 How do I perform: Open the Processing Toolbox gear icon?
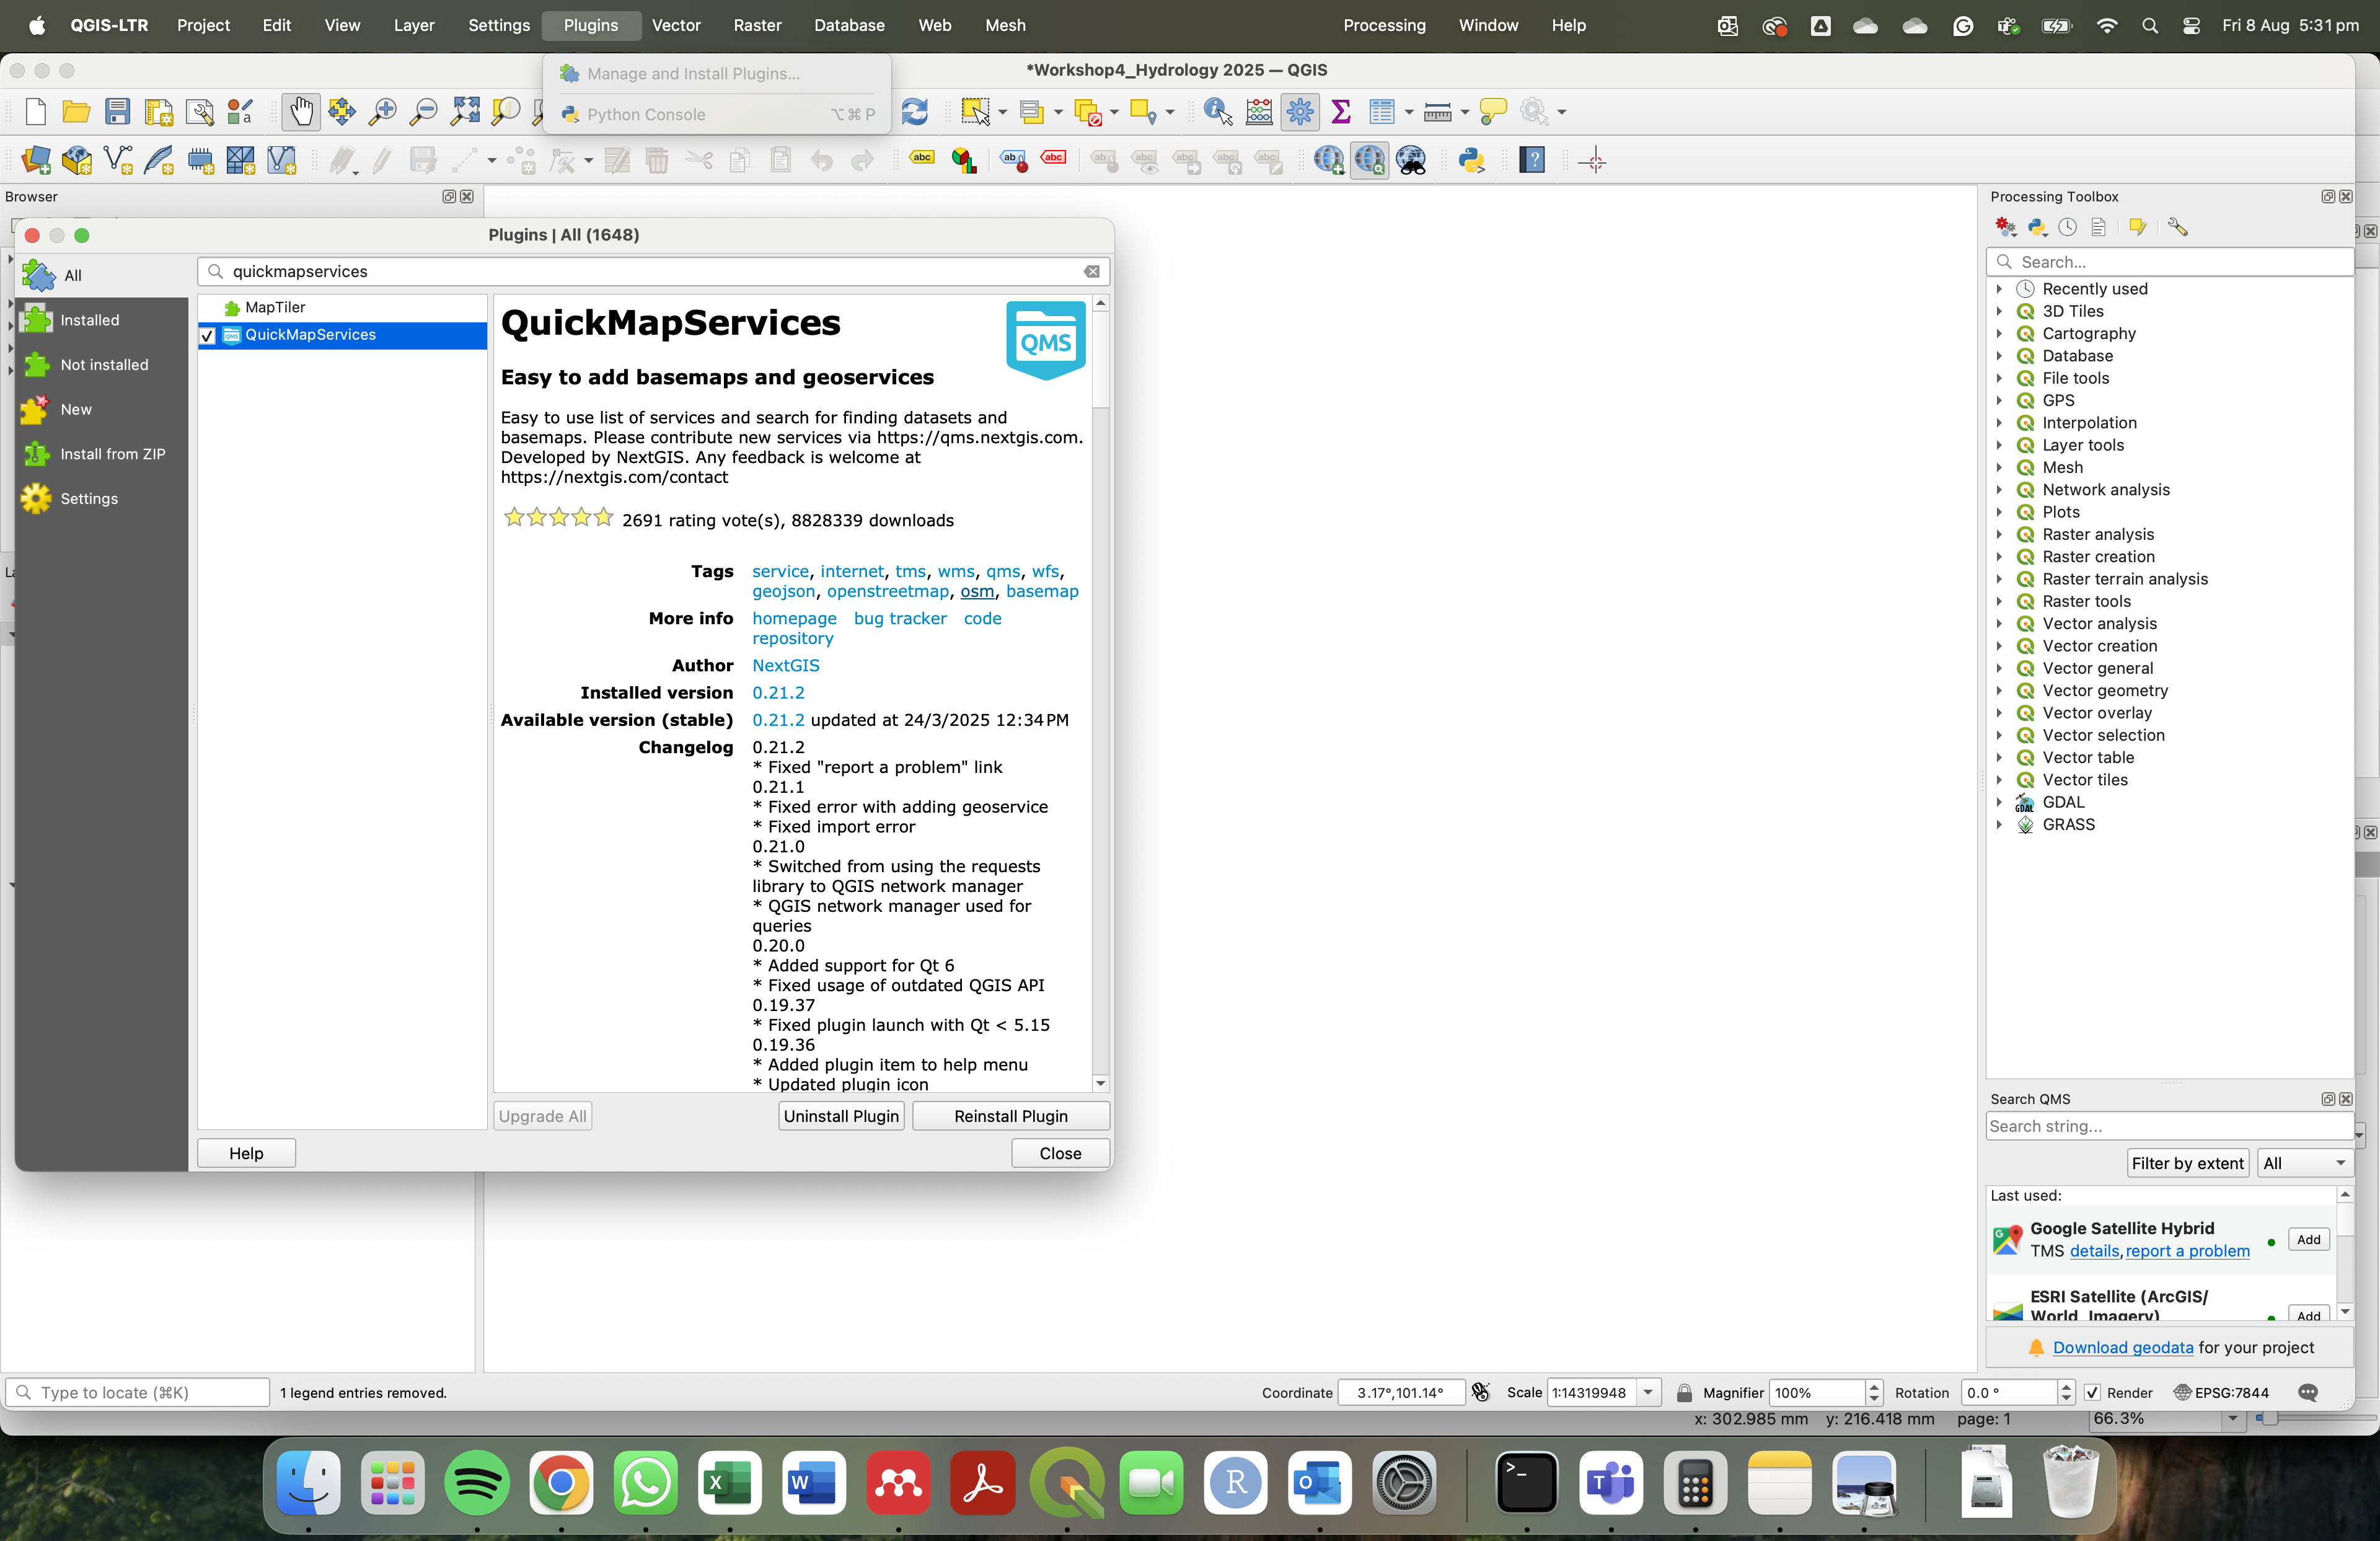1300,112
